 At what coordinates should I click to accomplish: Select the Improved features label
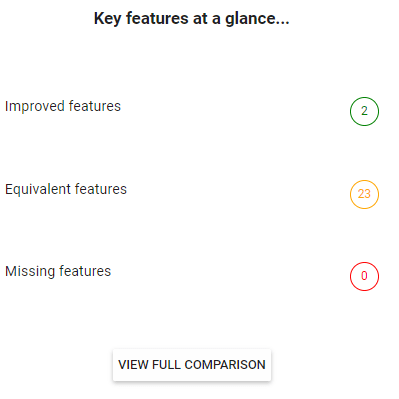(63, 106)
